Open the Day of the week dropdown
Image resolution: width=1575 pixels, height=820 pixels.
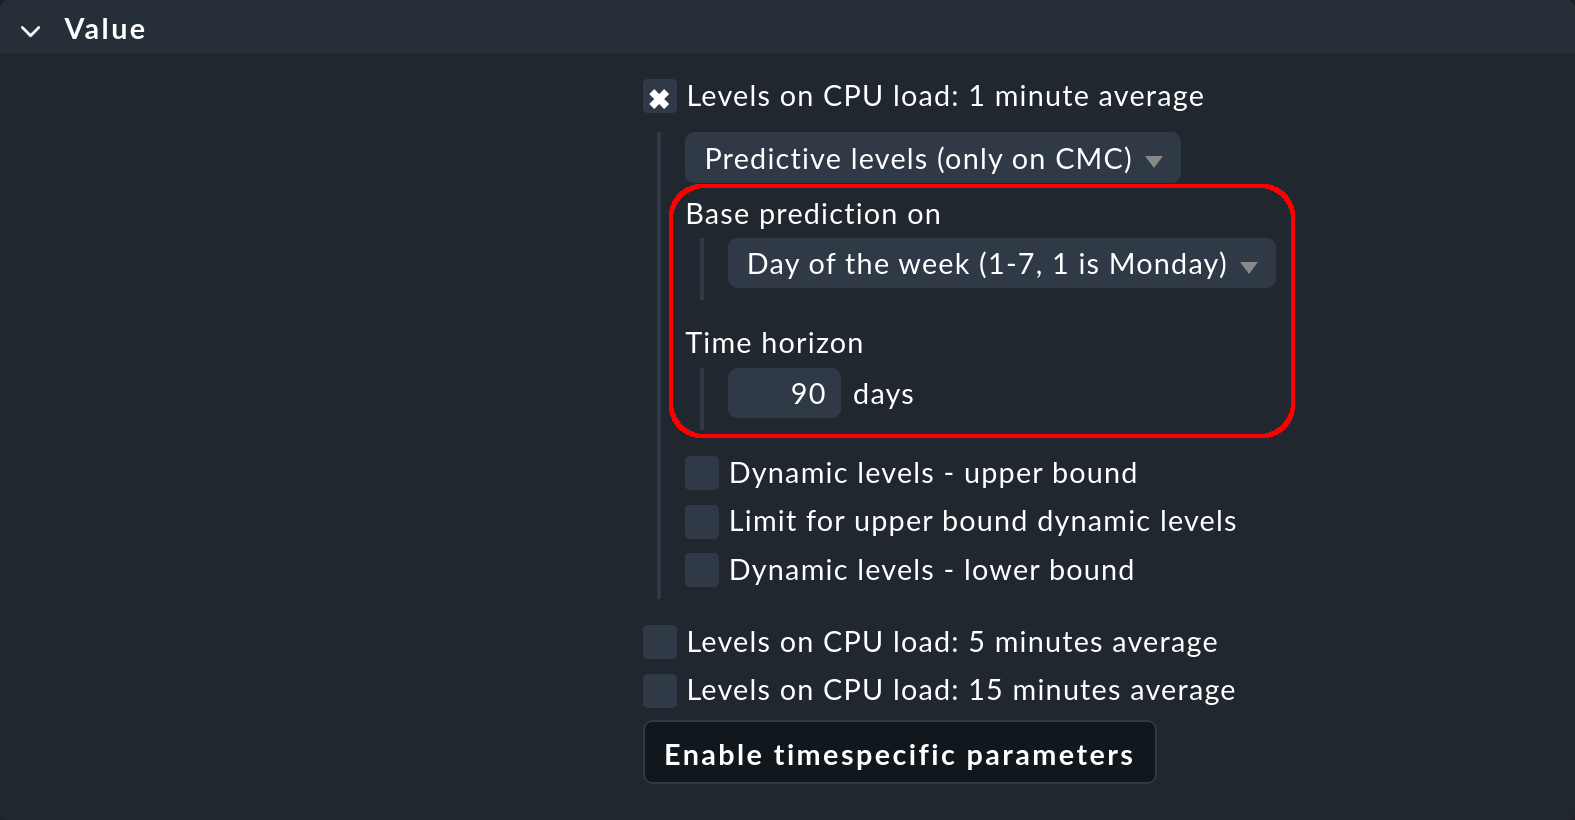pos(1000,263)
